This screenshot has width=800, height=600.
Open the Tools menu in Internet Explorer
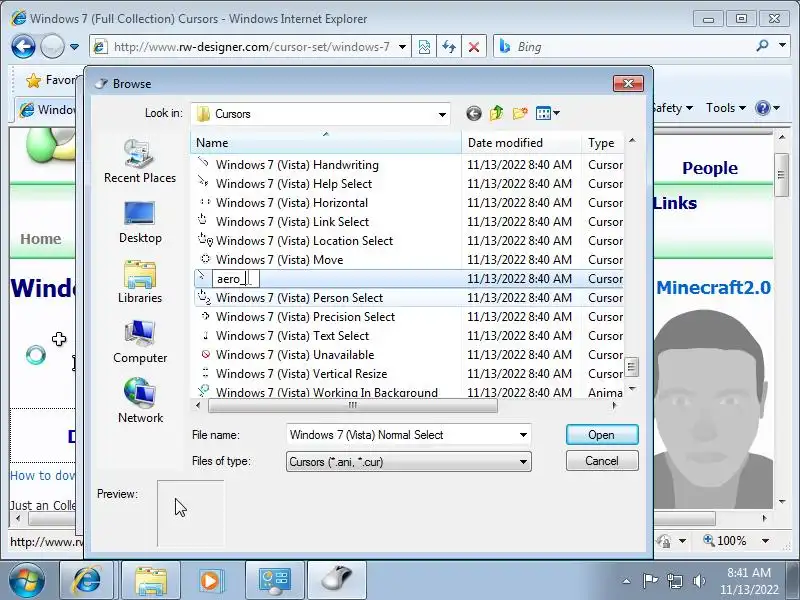726,108
